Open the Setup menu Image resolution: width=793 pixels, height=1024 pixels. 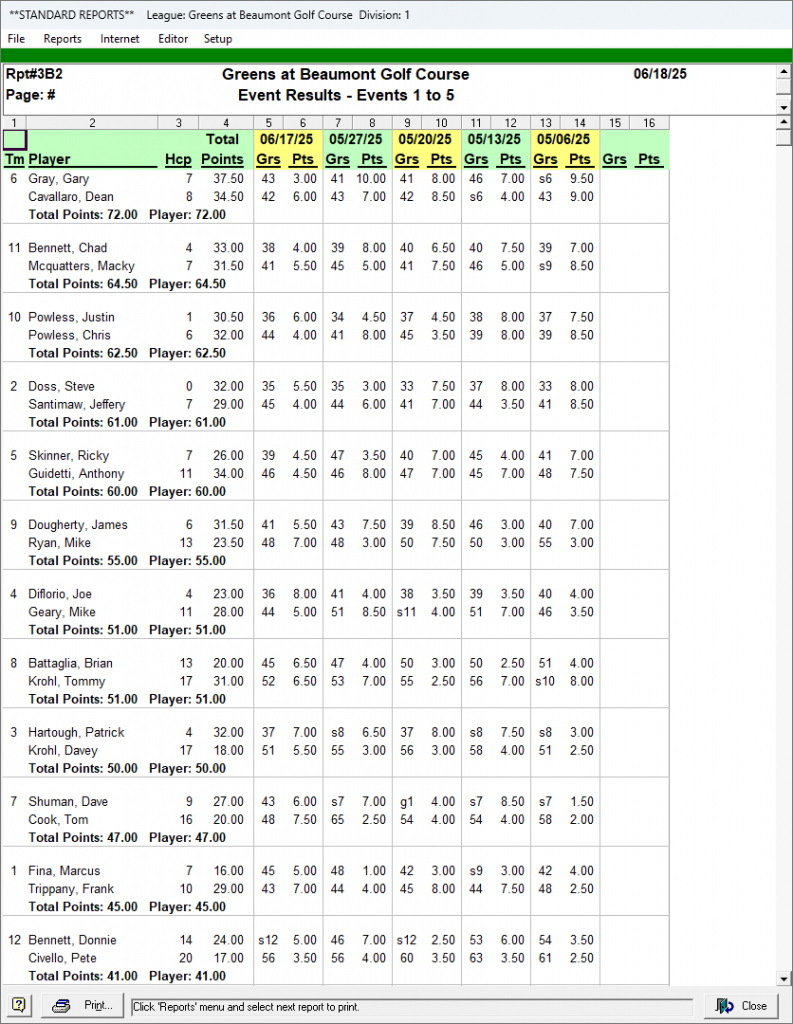[x=218, y=39]
